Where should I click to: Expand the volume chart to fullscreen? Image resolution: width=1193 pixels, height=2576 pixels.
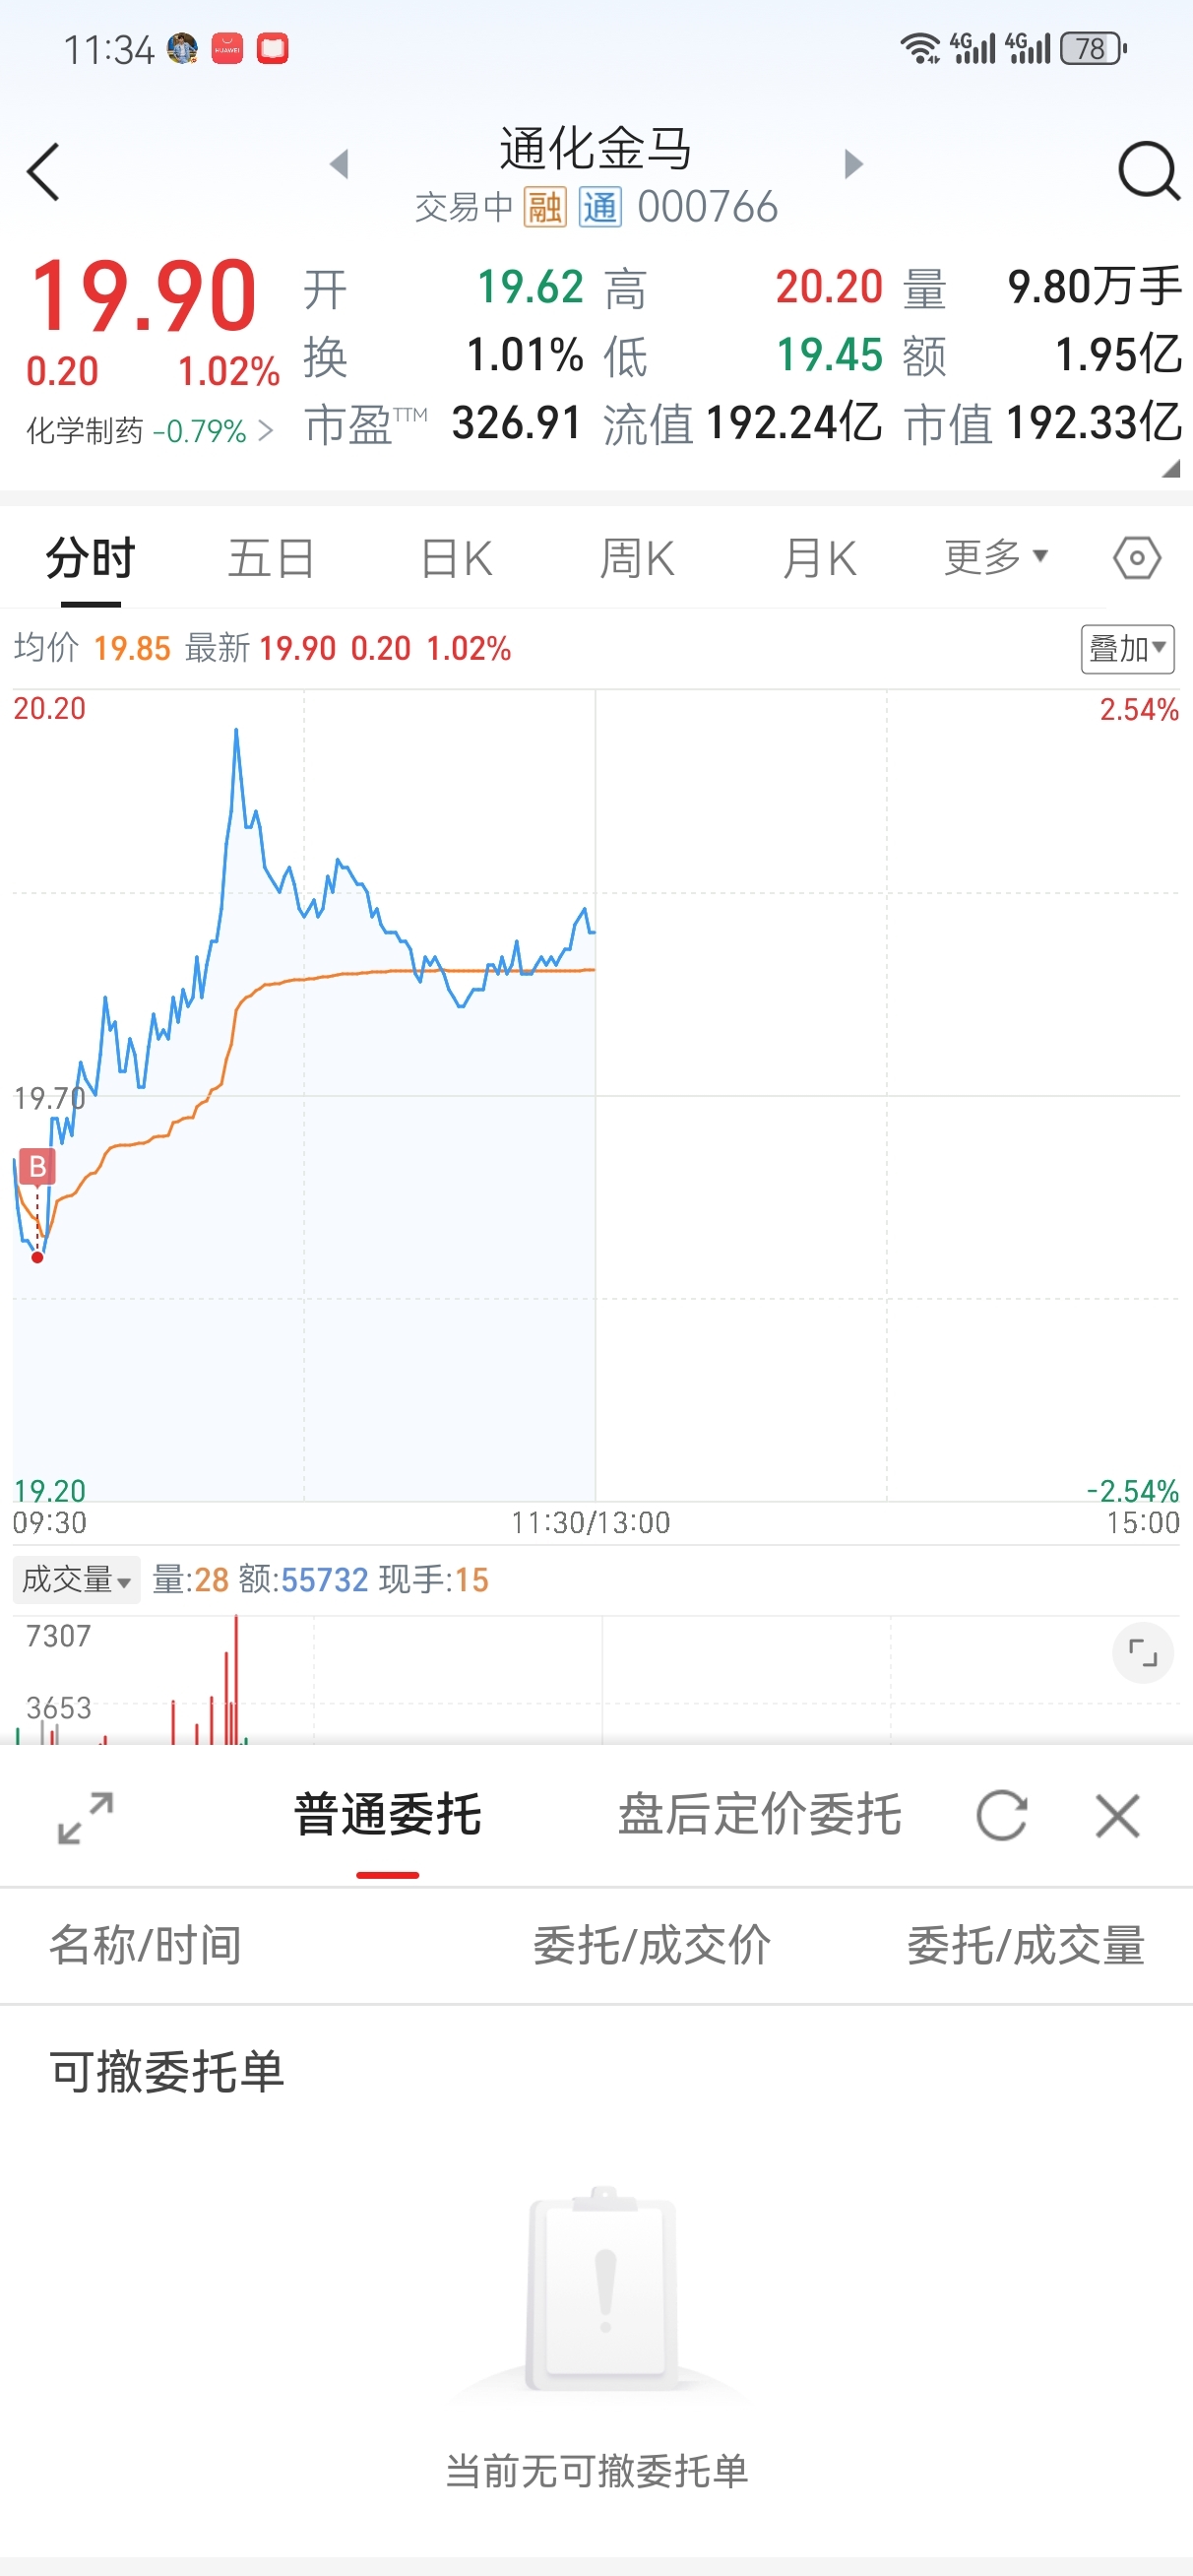click(x=1142, y=1653)
